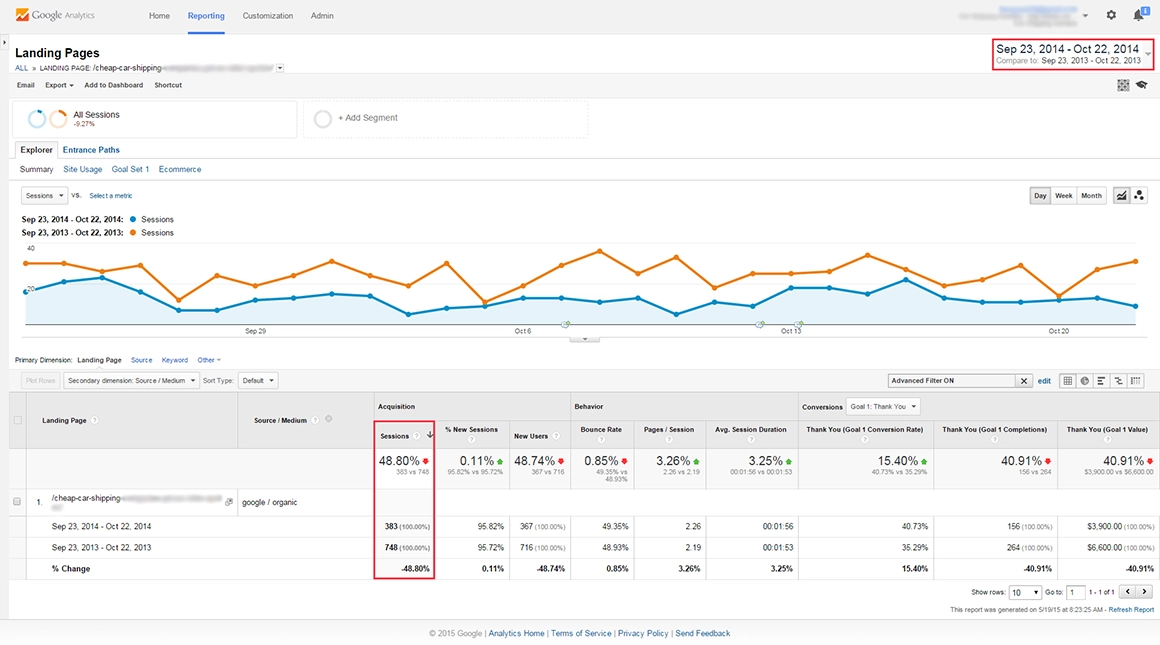Viewport: 1160px width, 645px height.
Task: Switch to Entrance Paths tab
Action: click(x=91, y=149)
